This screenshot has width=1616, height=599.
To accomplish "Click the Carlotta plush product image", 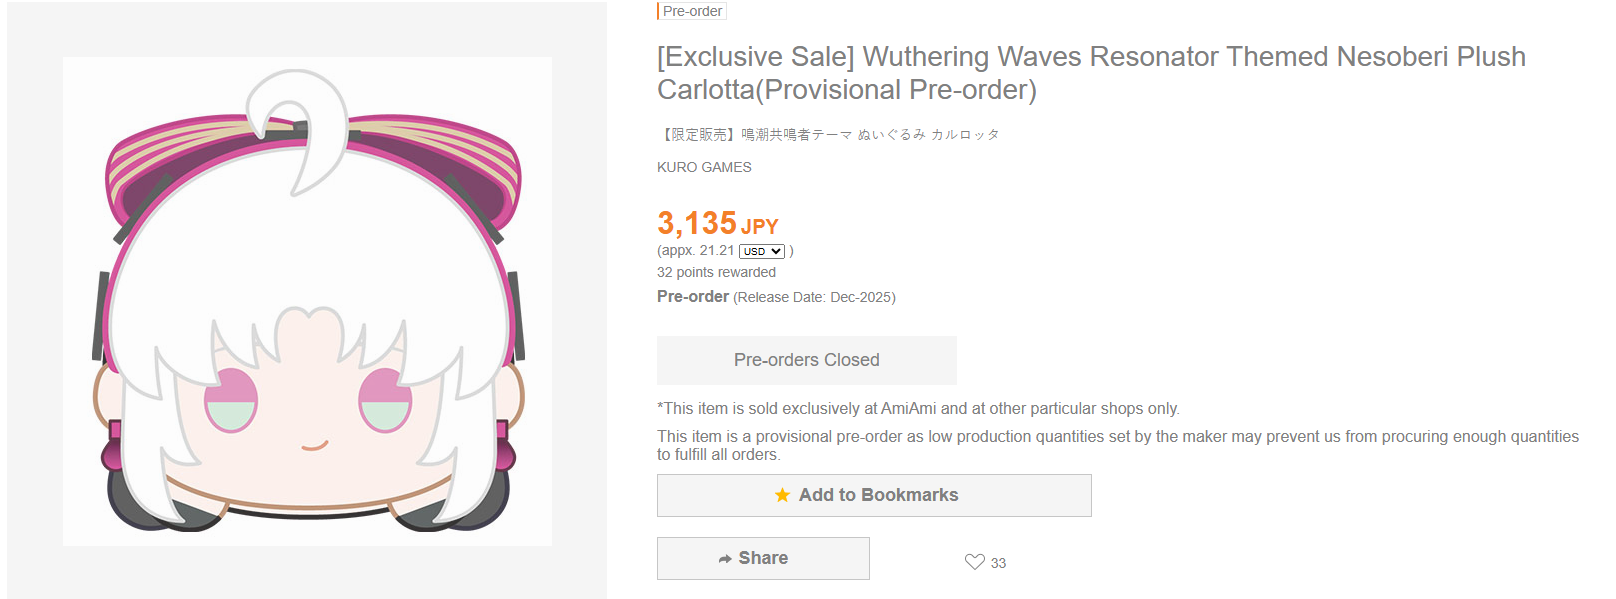I will point(307,301).
